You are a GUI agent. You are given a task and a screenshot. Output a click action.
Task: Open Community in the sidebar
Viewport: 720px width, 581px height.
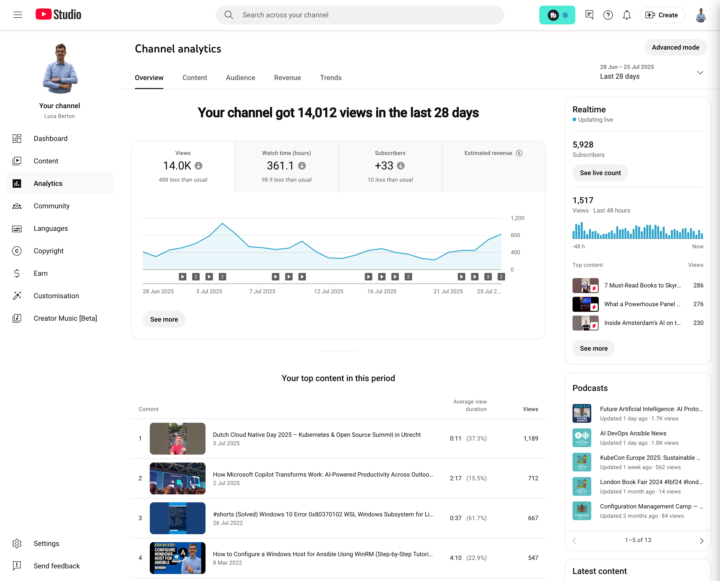(x=60, y=206)
